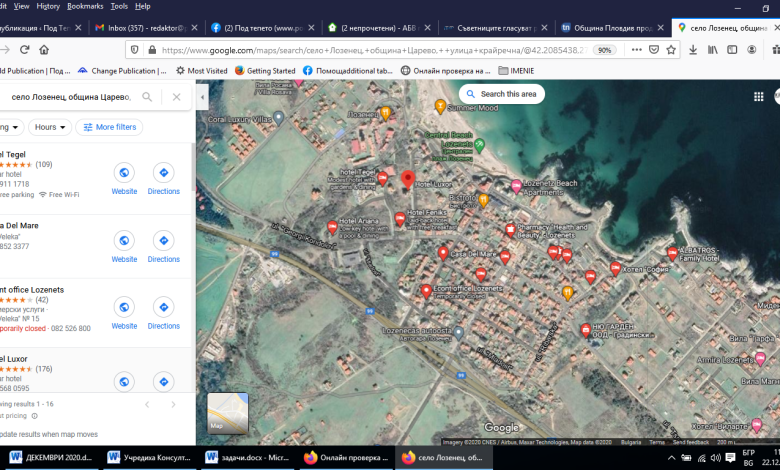Click the 90% zoom indicator
Viewport: 780px width, 470px height.
point(604,50)
